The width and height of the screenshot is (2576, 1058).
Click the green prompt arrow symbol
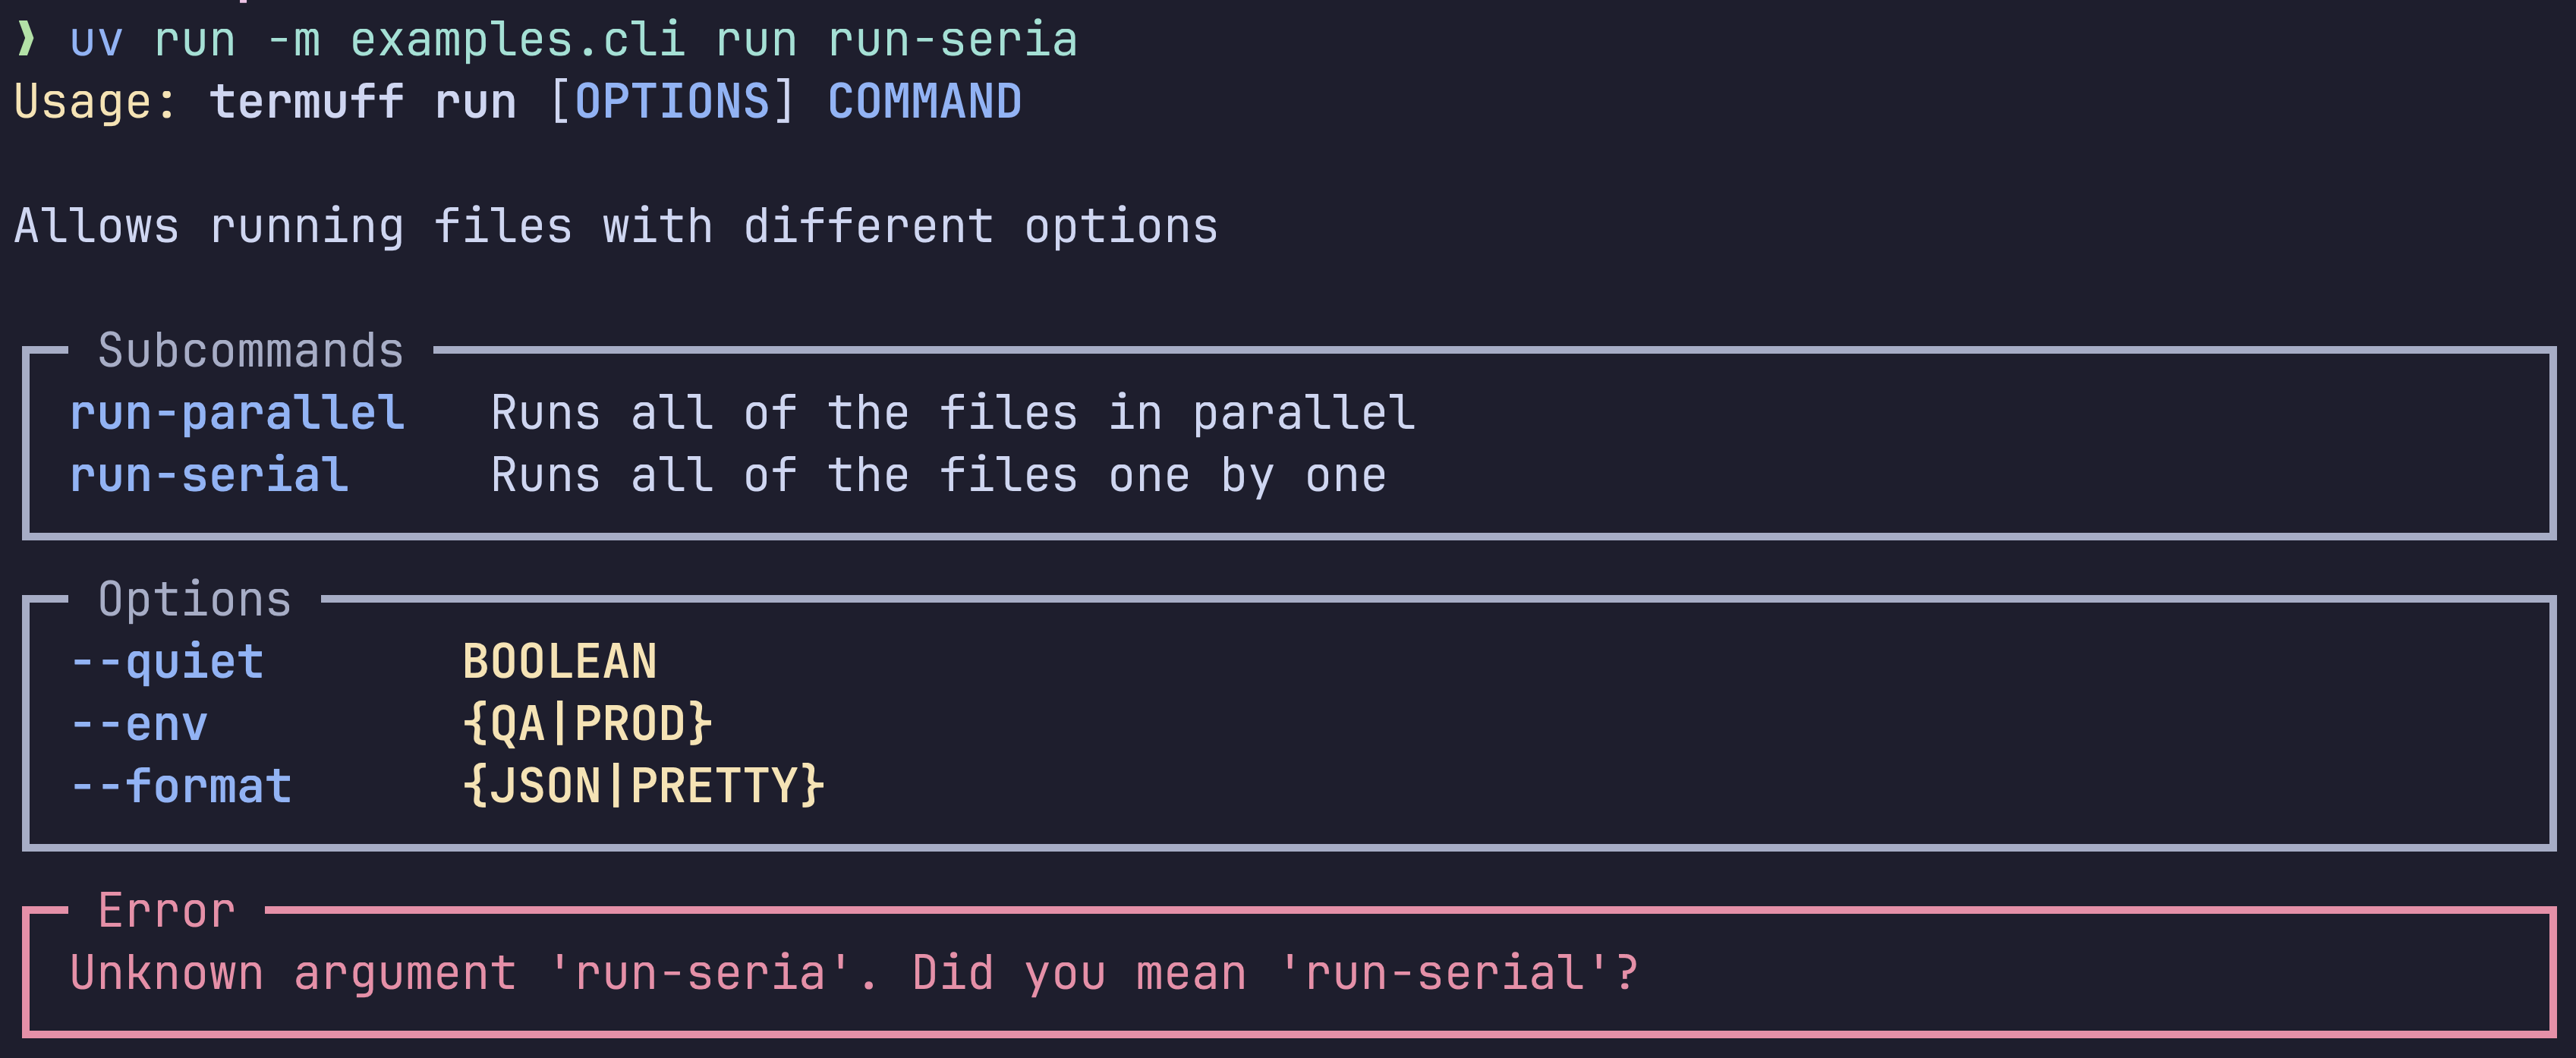coord(27,40)
